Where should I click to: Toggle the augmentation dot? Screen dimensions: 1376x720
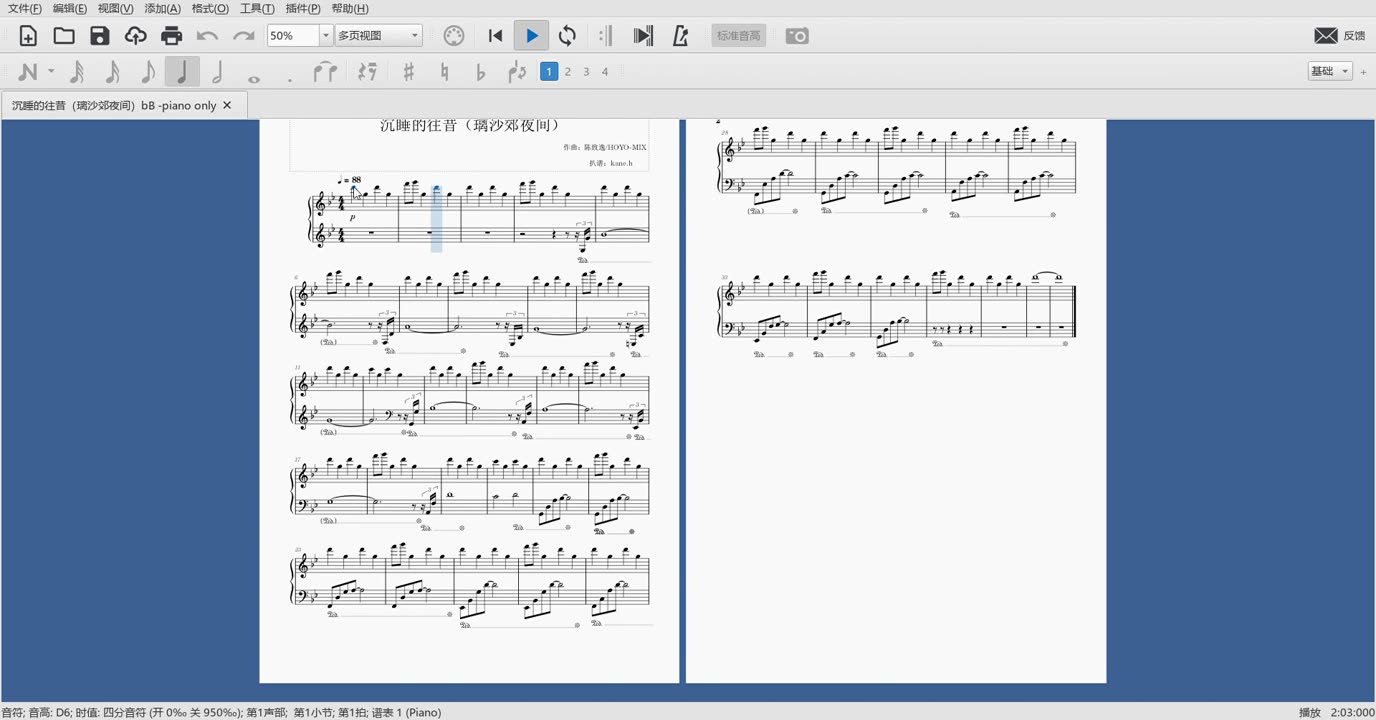tap(290, 78)
